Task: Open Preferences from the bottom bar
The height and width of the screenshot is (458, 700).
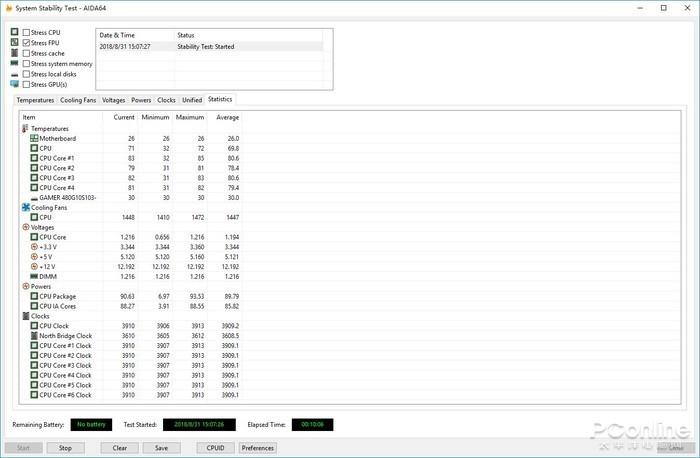Action: pyautogui.click(x=258, y=448)
